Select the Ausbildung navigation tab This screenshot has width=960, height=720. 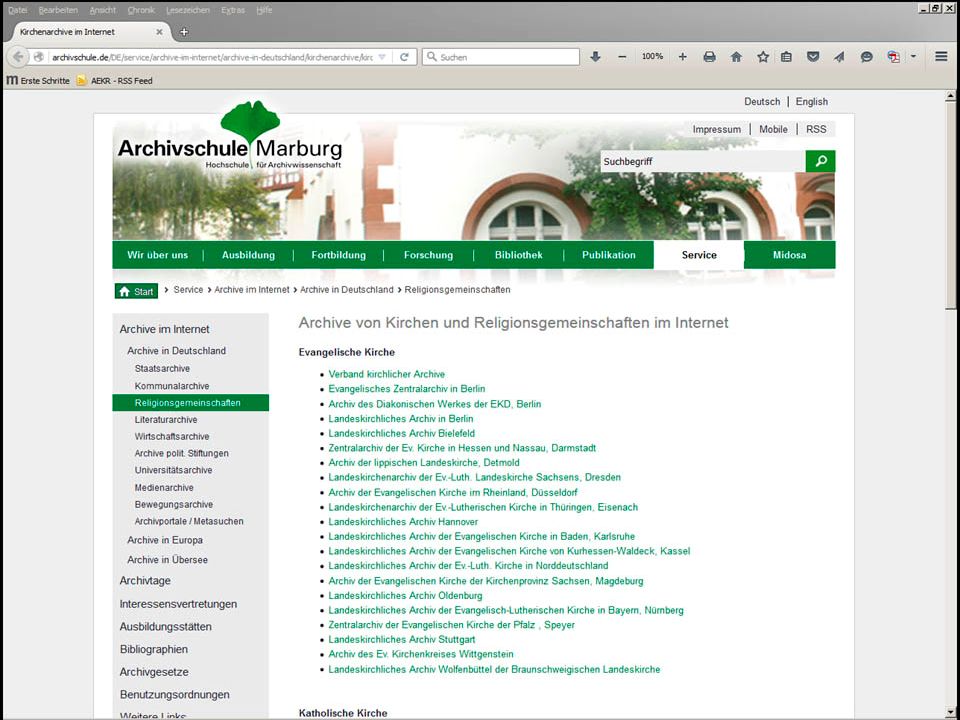(249, 255)
